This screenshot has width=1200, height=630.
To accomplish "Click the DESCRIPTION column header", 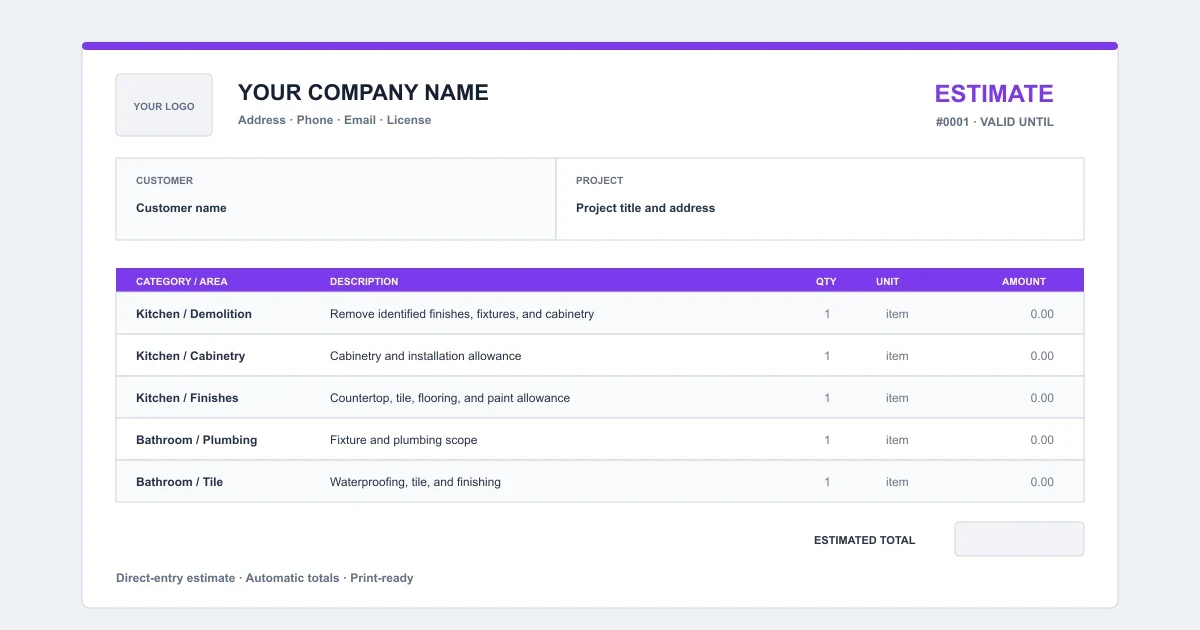I will pos(364,282).
